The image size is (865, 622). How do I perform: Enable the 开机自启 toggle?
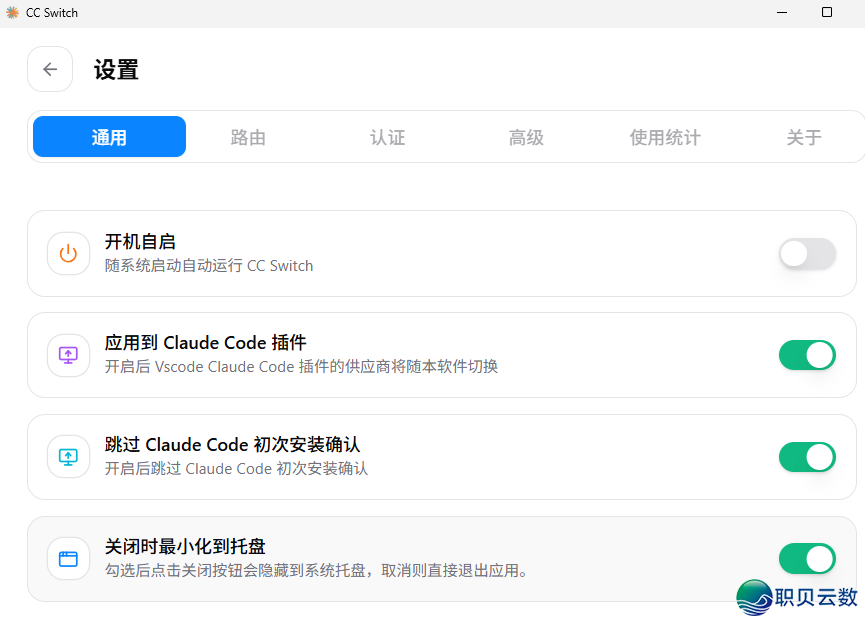pos(807,254)
